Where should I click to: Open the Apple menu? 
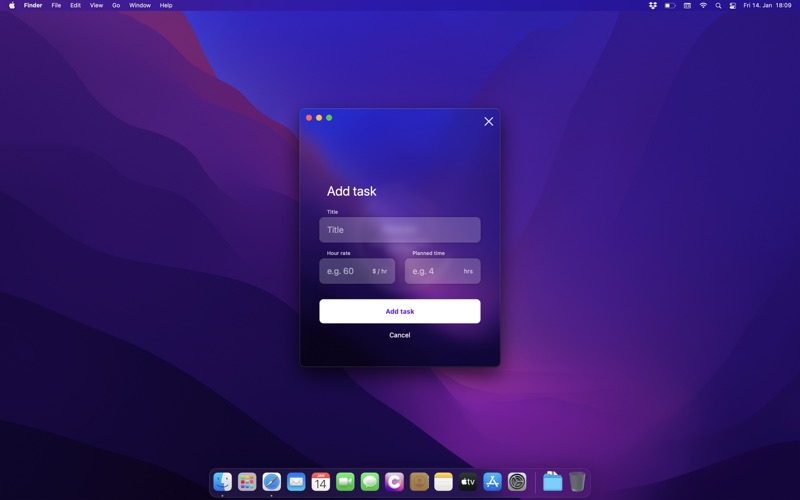click(12, 6)
